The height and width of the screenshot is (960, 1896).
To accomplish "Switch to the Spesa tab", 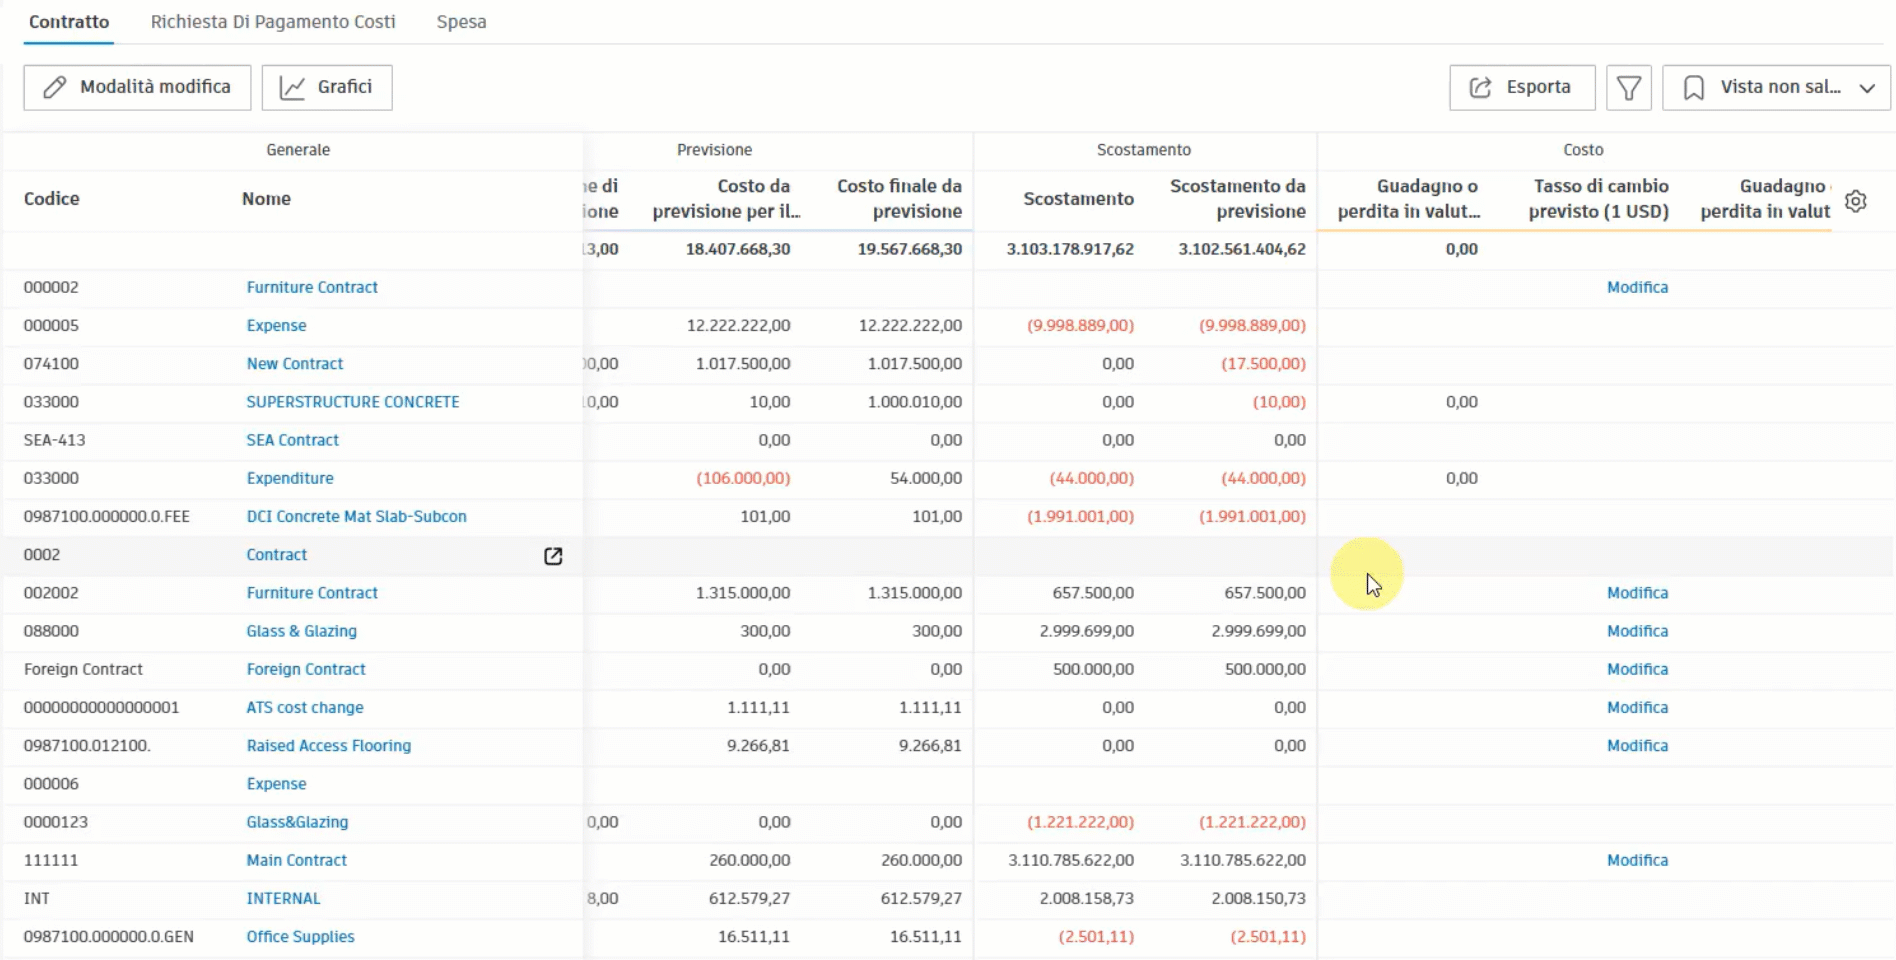I will pos(460,21).
